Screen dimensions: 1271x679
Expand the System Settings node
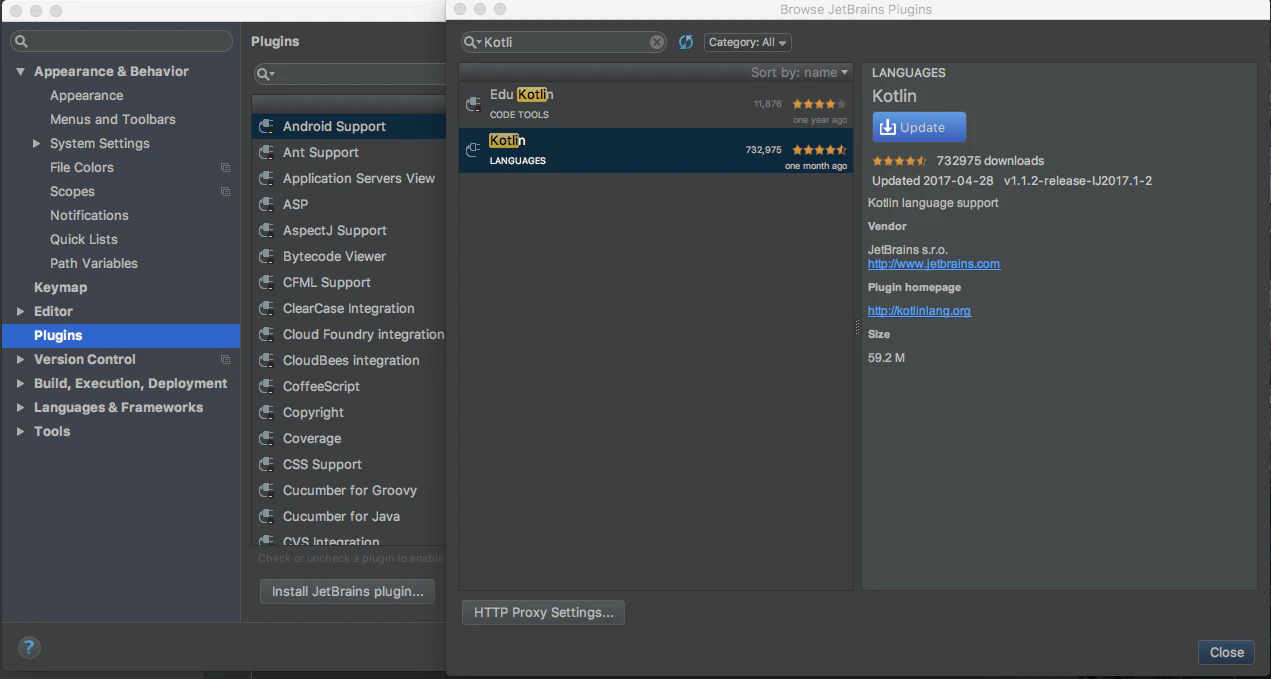click(x=37, y=144)
